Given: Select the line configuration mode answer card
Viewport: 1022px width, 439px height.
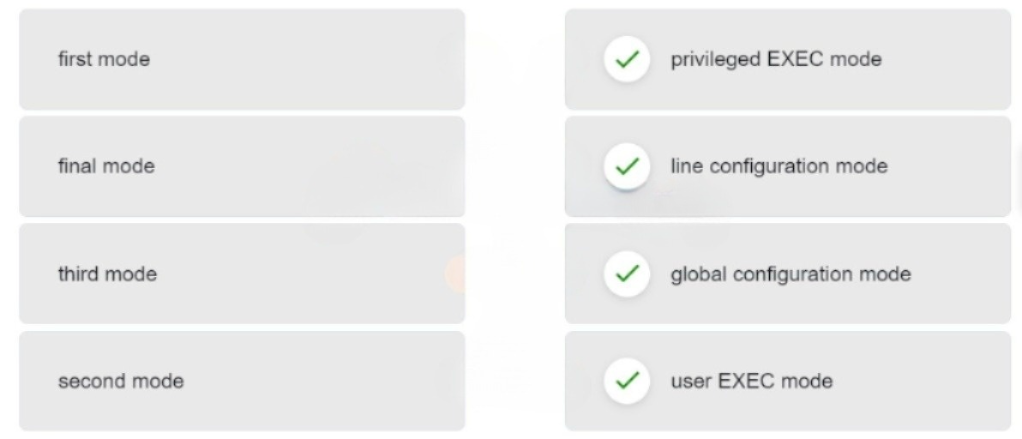Looking at the screenshot, I should pos(788,167).
